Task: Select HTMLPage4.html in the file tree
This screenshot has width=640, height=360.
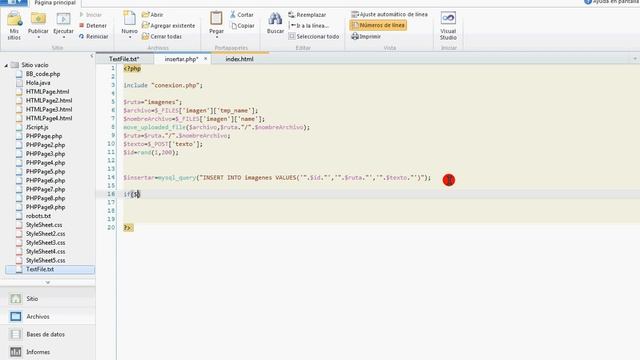Action: coord(49,118)
